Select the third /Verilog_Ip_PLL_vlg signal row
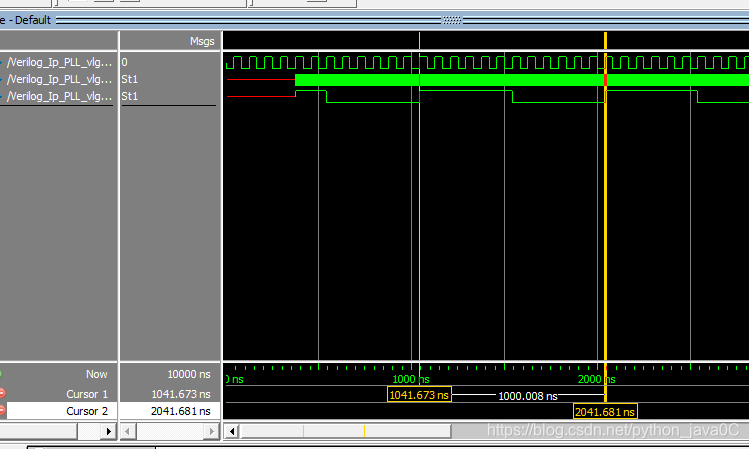749x449 pixels. coord(59,96)
